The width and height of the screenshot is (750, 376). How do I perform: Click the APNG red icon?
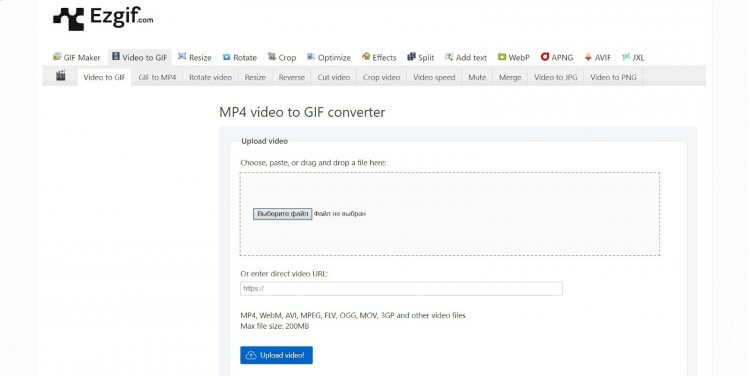click(545, 56)
